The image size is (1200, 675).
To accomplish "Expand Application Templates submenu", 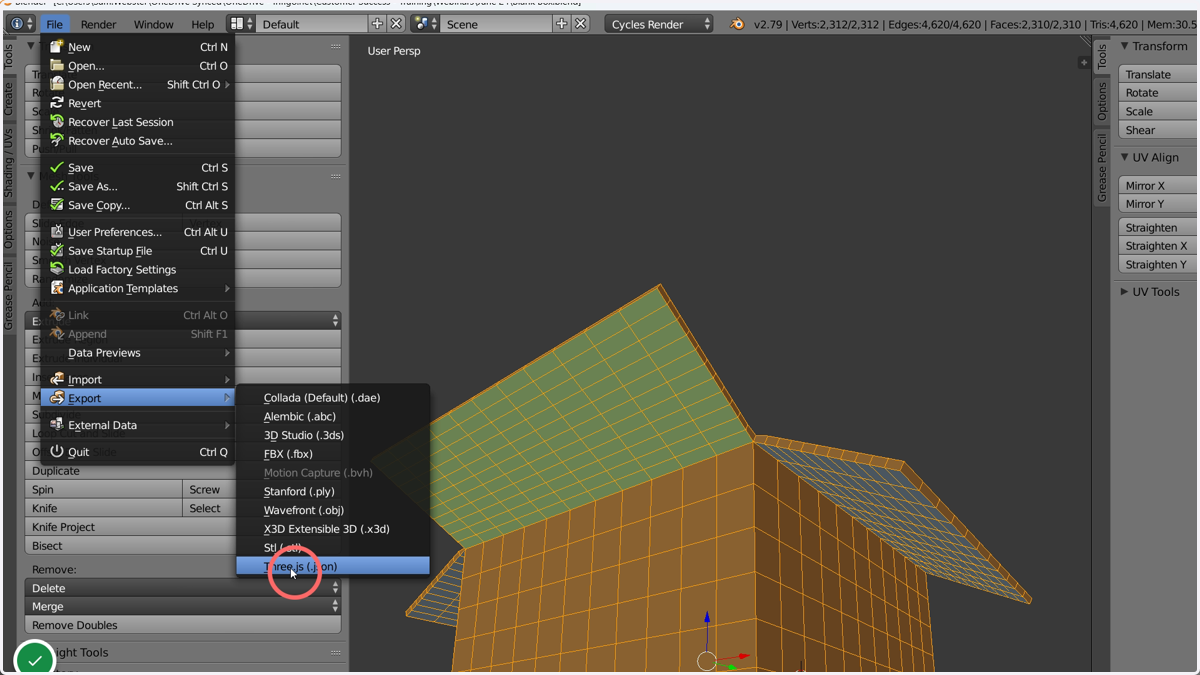I will pos(137,288).
